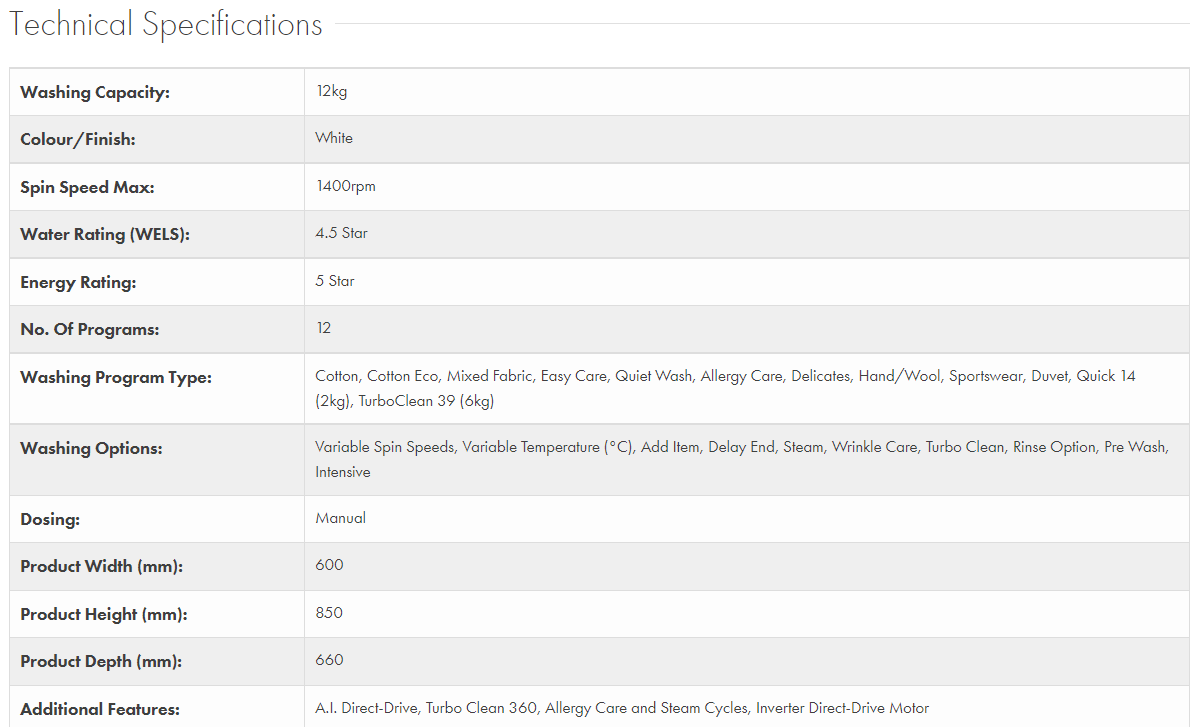Select the 12kg capacity value

coord(331,91)
